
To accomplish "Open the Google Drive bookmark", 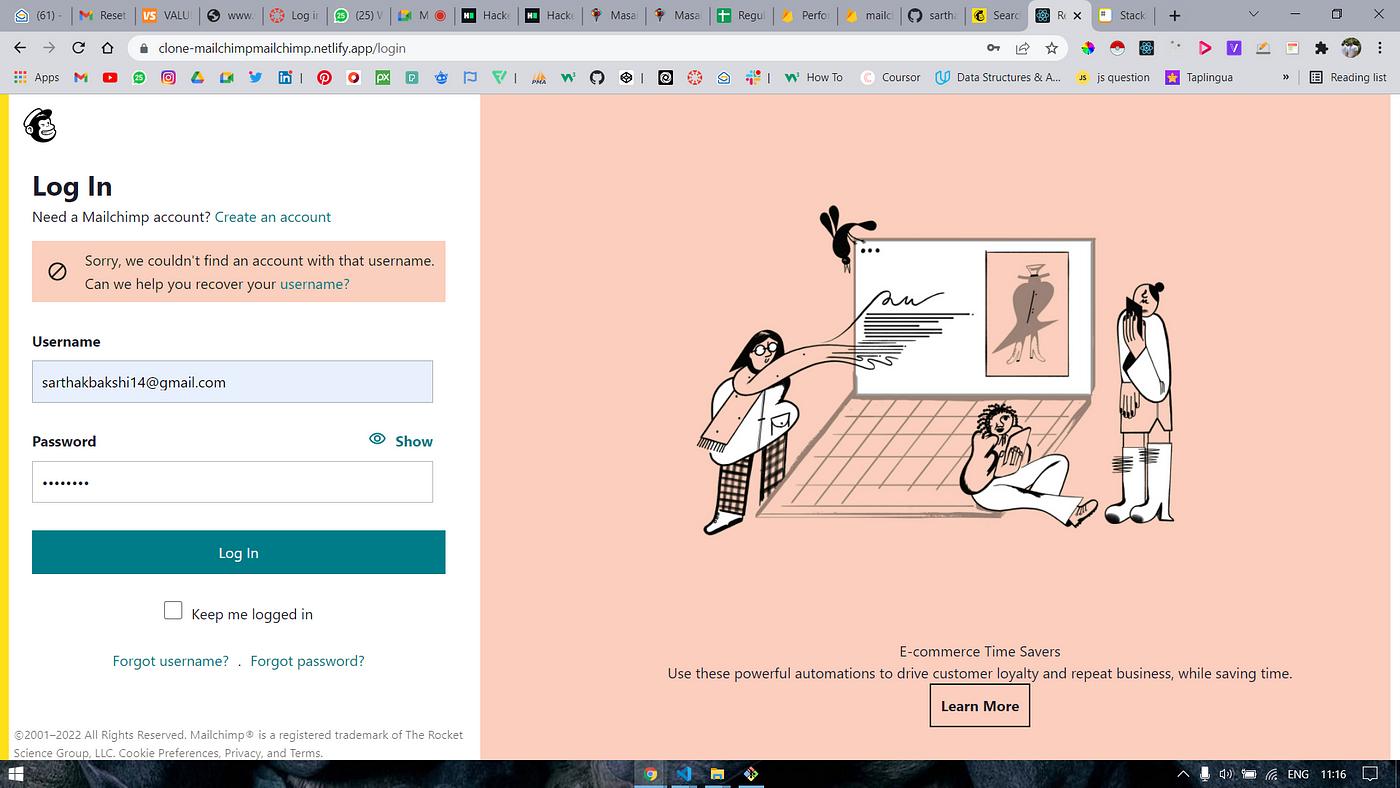I will pyautogui.click(x=198, y=77).
